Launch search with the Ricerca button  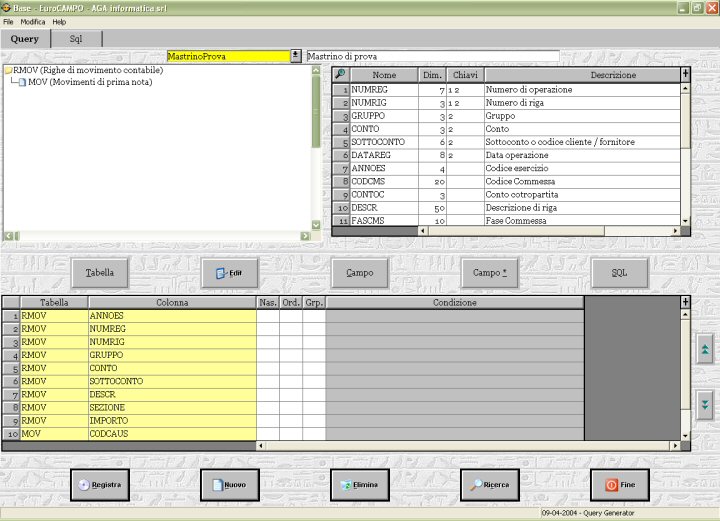(x=489, y=485)
